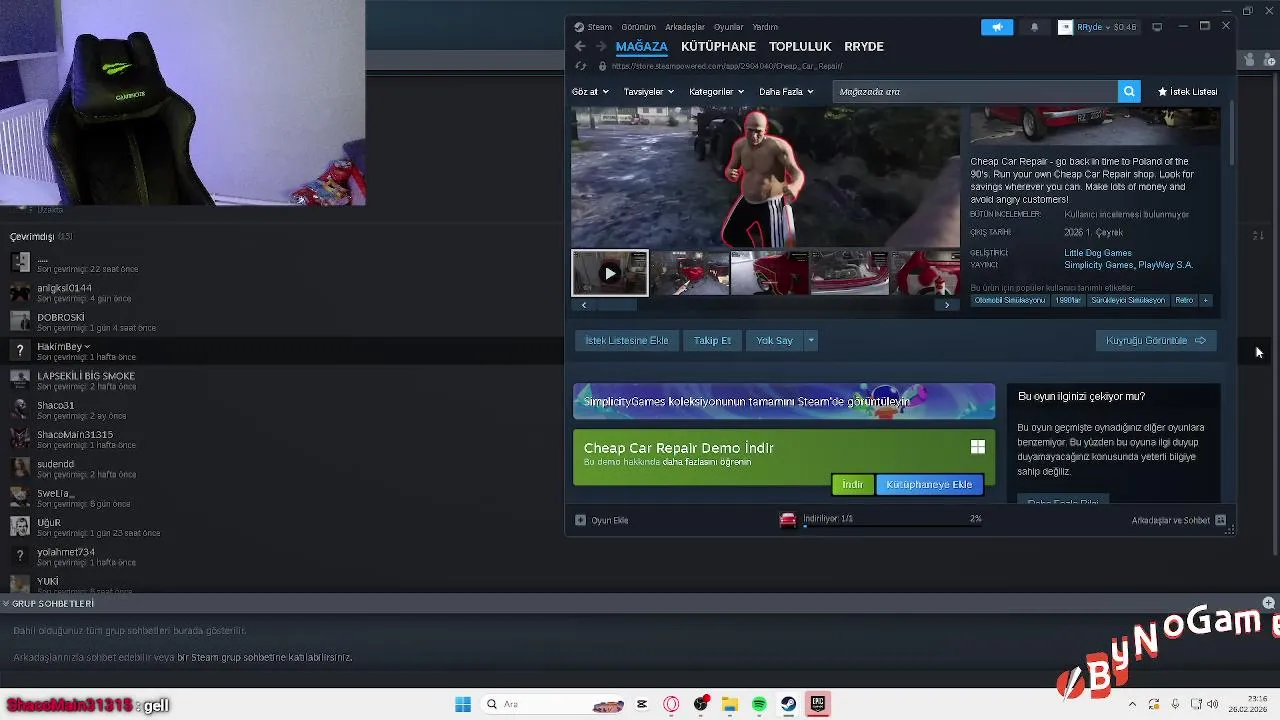This screenshot has height=720, width=1280.
Task: Expand the Tavsiyeler dropdown
Action: (x=648, y=92)
